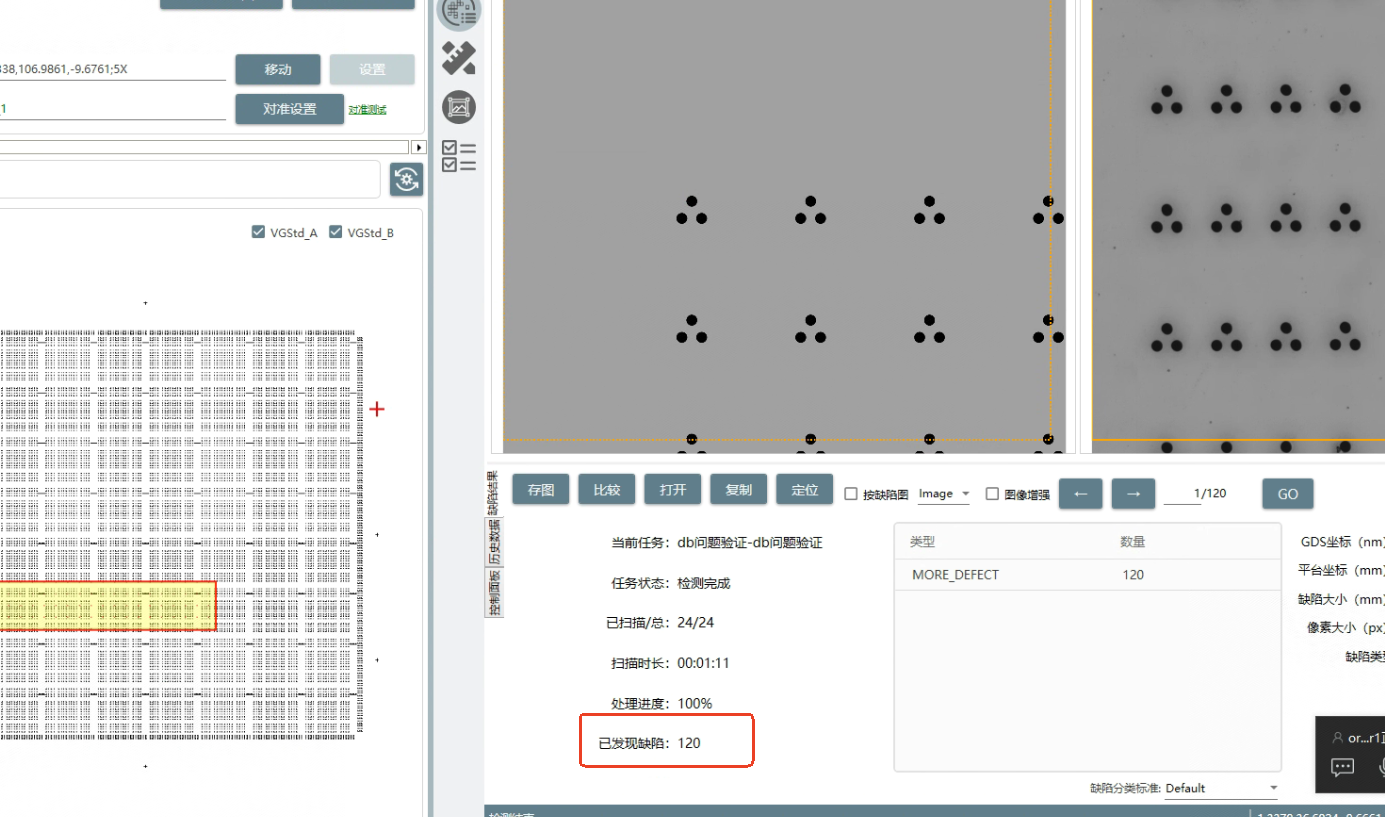This screenshot has width=1385, height=817.
Task: Click the 打开 button
Action: 673,490
